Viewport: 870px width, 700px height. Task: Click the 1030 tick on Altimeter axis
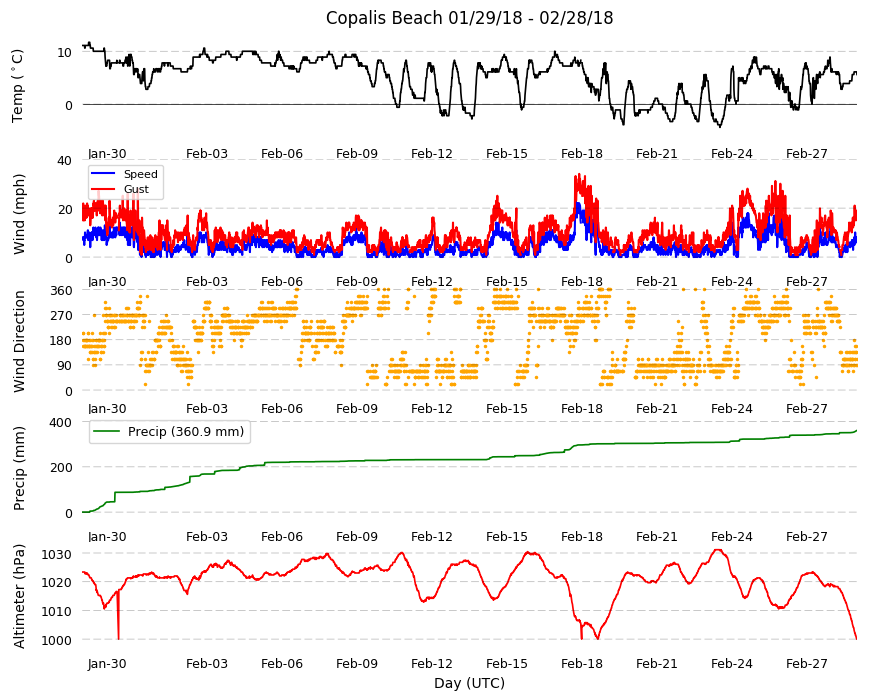point(58,555)
